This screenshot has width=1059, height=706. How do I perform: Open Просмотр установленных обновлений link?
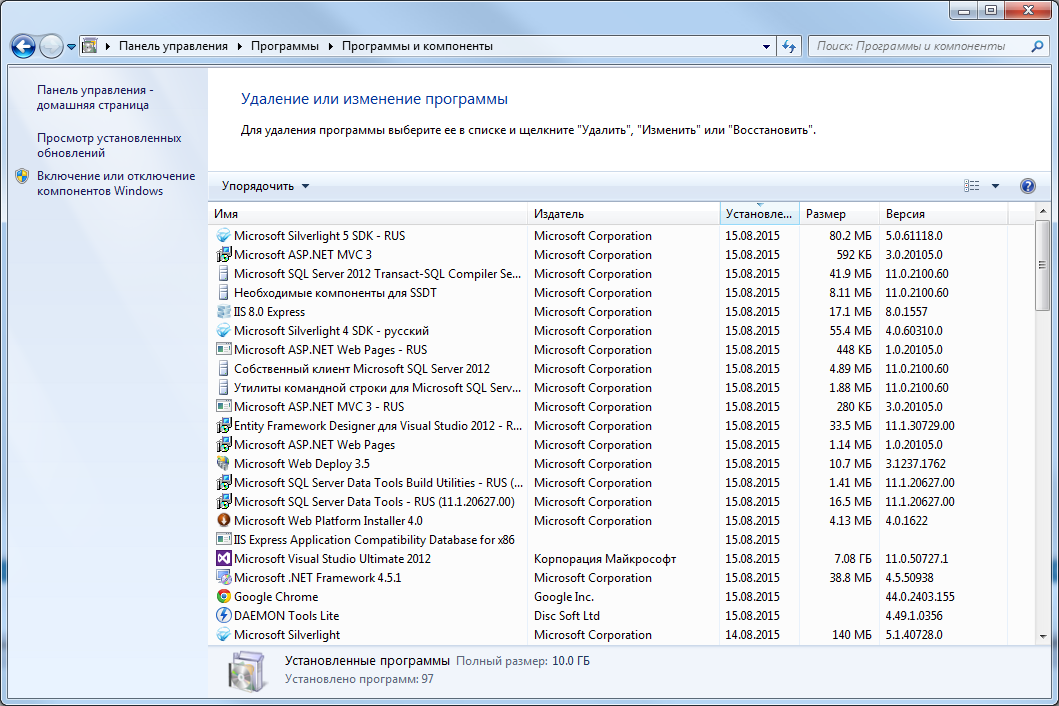tap(109, 146)
